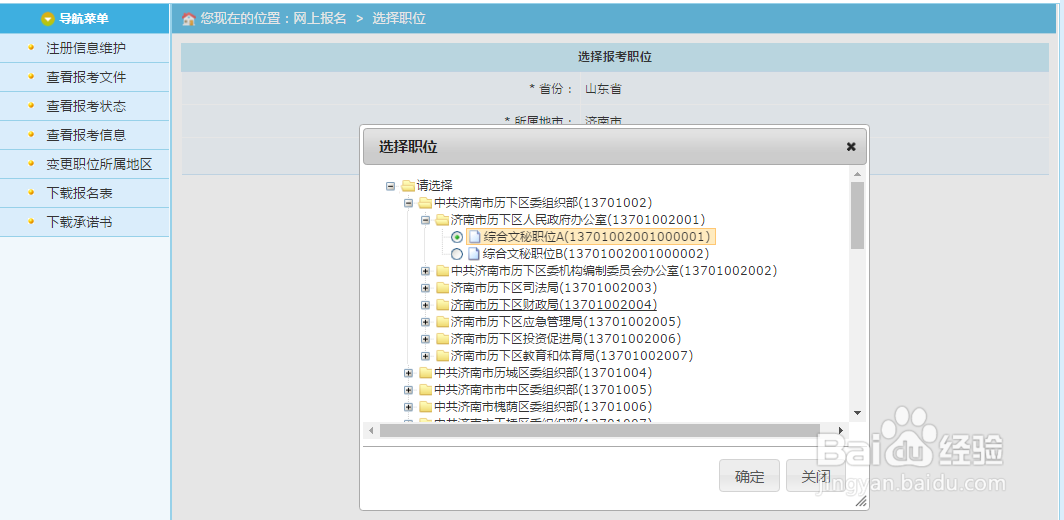Click 网上报名 in the breadcrumb
1064x520 pixels.
pyautogui.click(x=320, y=19)
